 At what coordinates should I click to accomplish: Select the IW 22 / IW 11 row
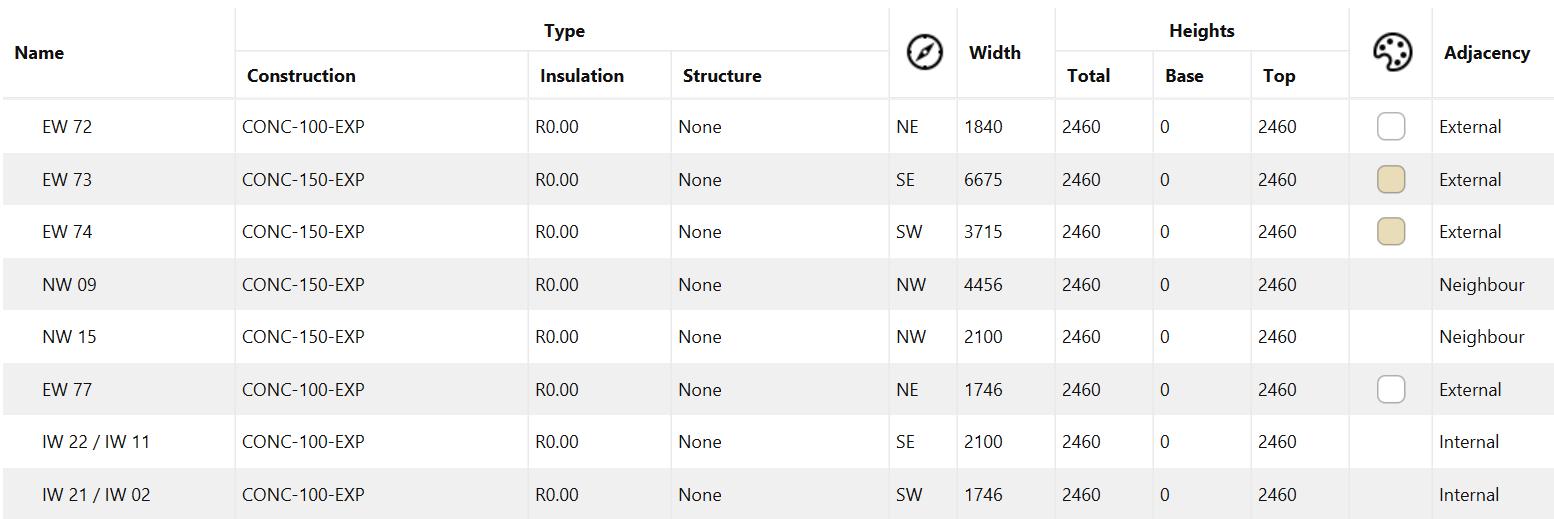[x=96, y=442]
